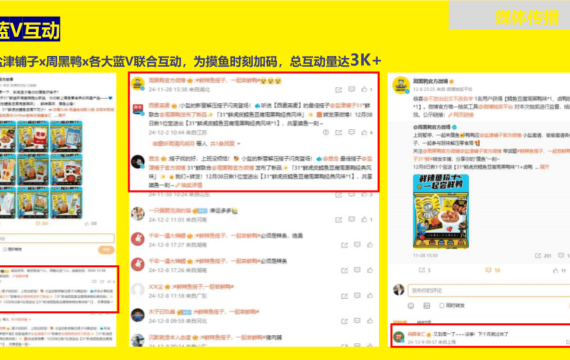This screenshot has height=360, width=570.
Task: Click image attach icon under right comment box
Action: click(x=426, y=306)
